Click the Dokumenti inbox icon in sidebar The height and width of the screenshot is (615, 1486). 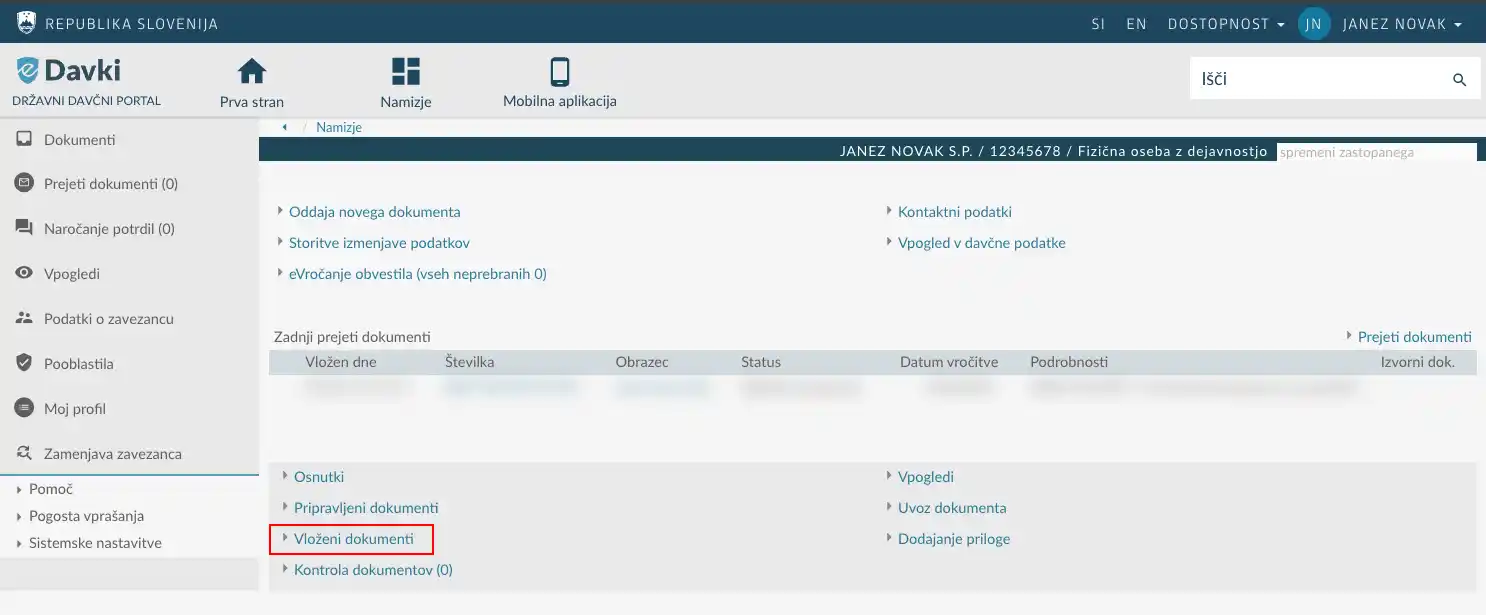point(25,140)
